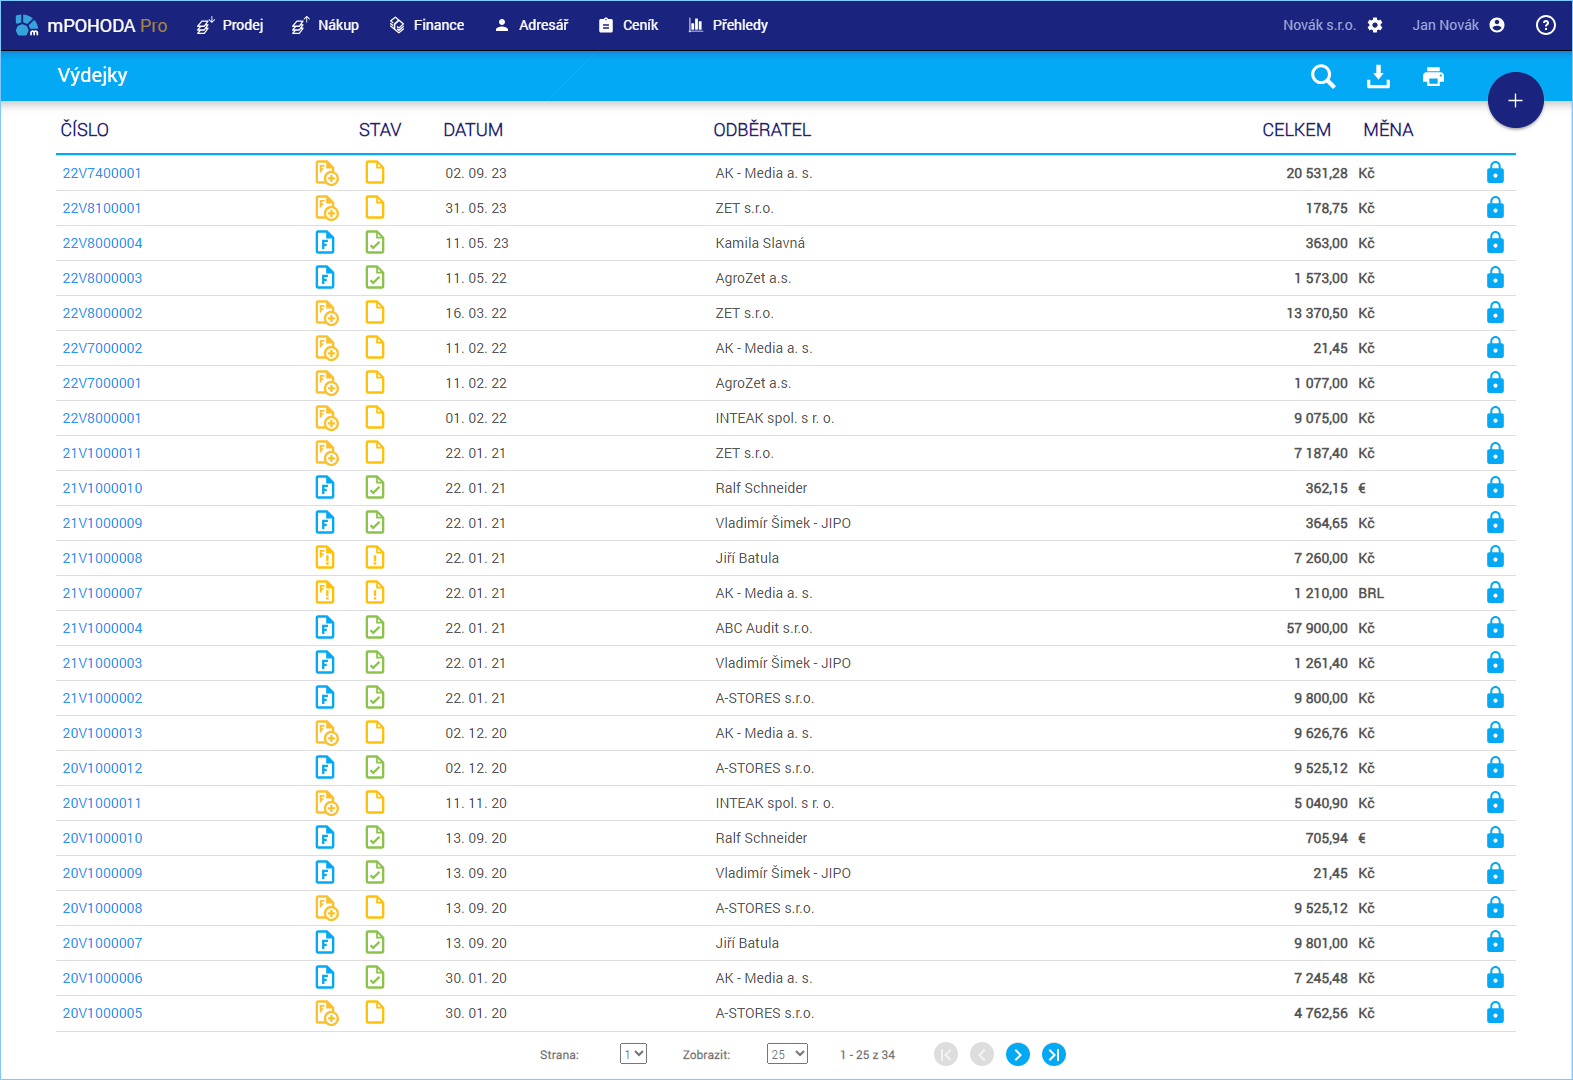Click the checked status icon for 20V1000007

pos(374,942)
